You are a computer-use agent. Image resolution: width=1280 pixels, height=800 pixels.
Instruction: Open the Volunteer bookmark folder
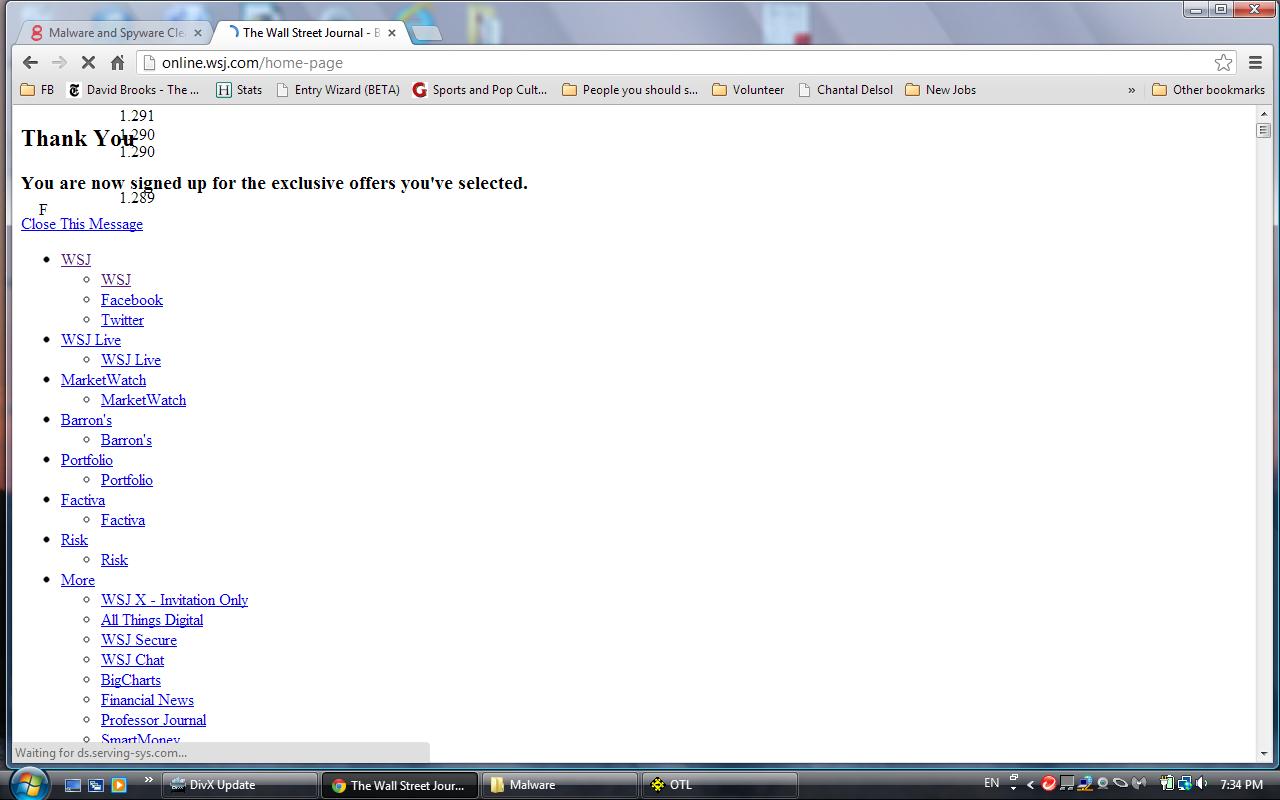[x=748, y=90]
